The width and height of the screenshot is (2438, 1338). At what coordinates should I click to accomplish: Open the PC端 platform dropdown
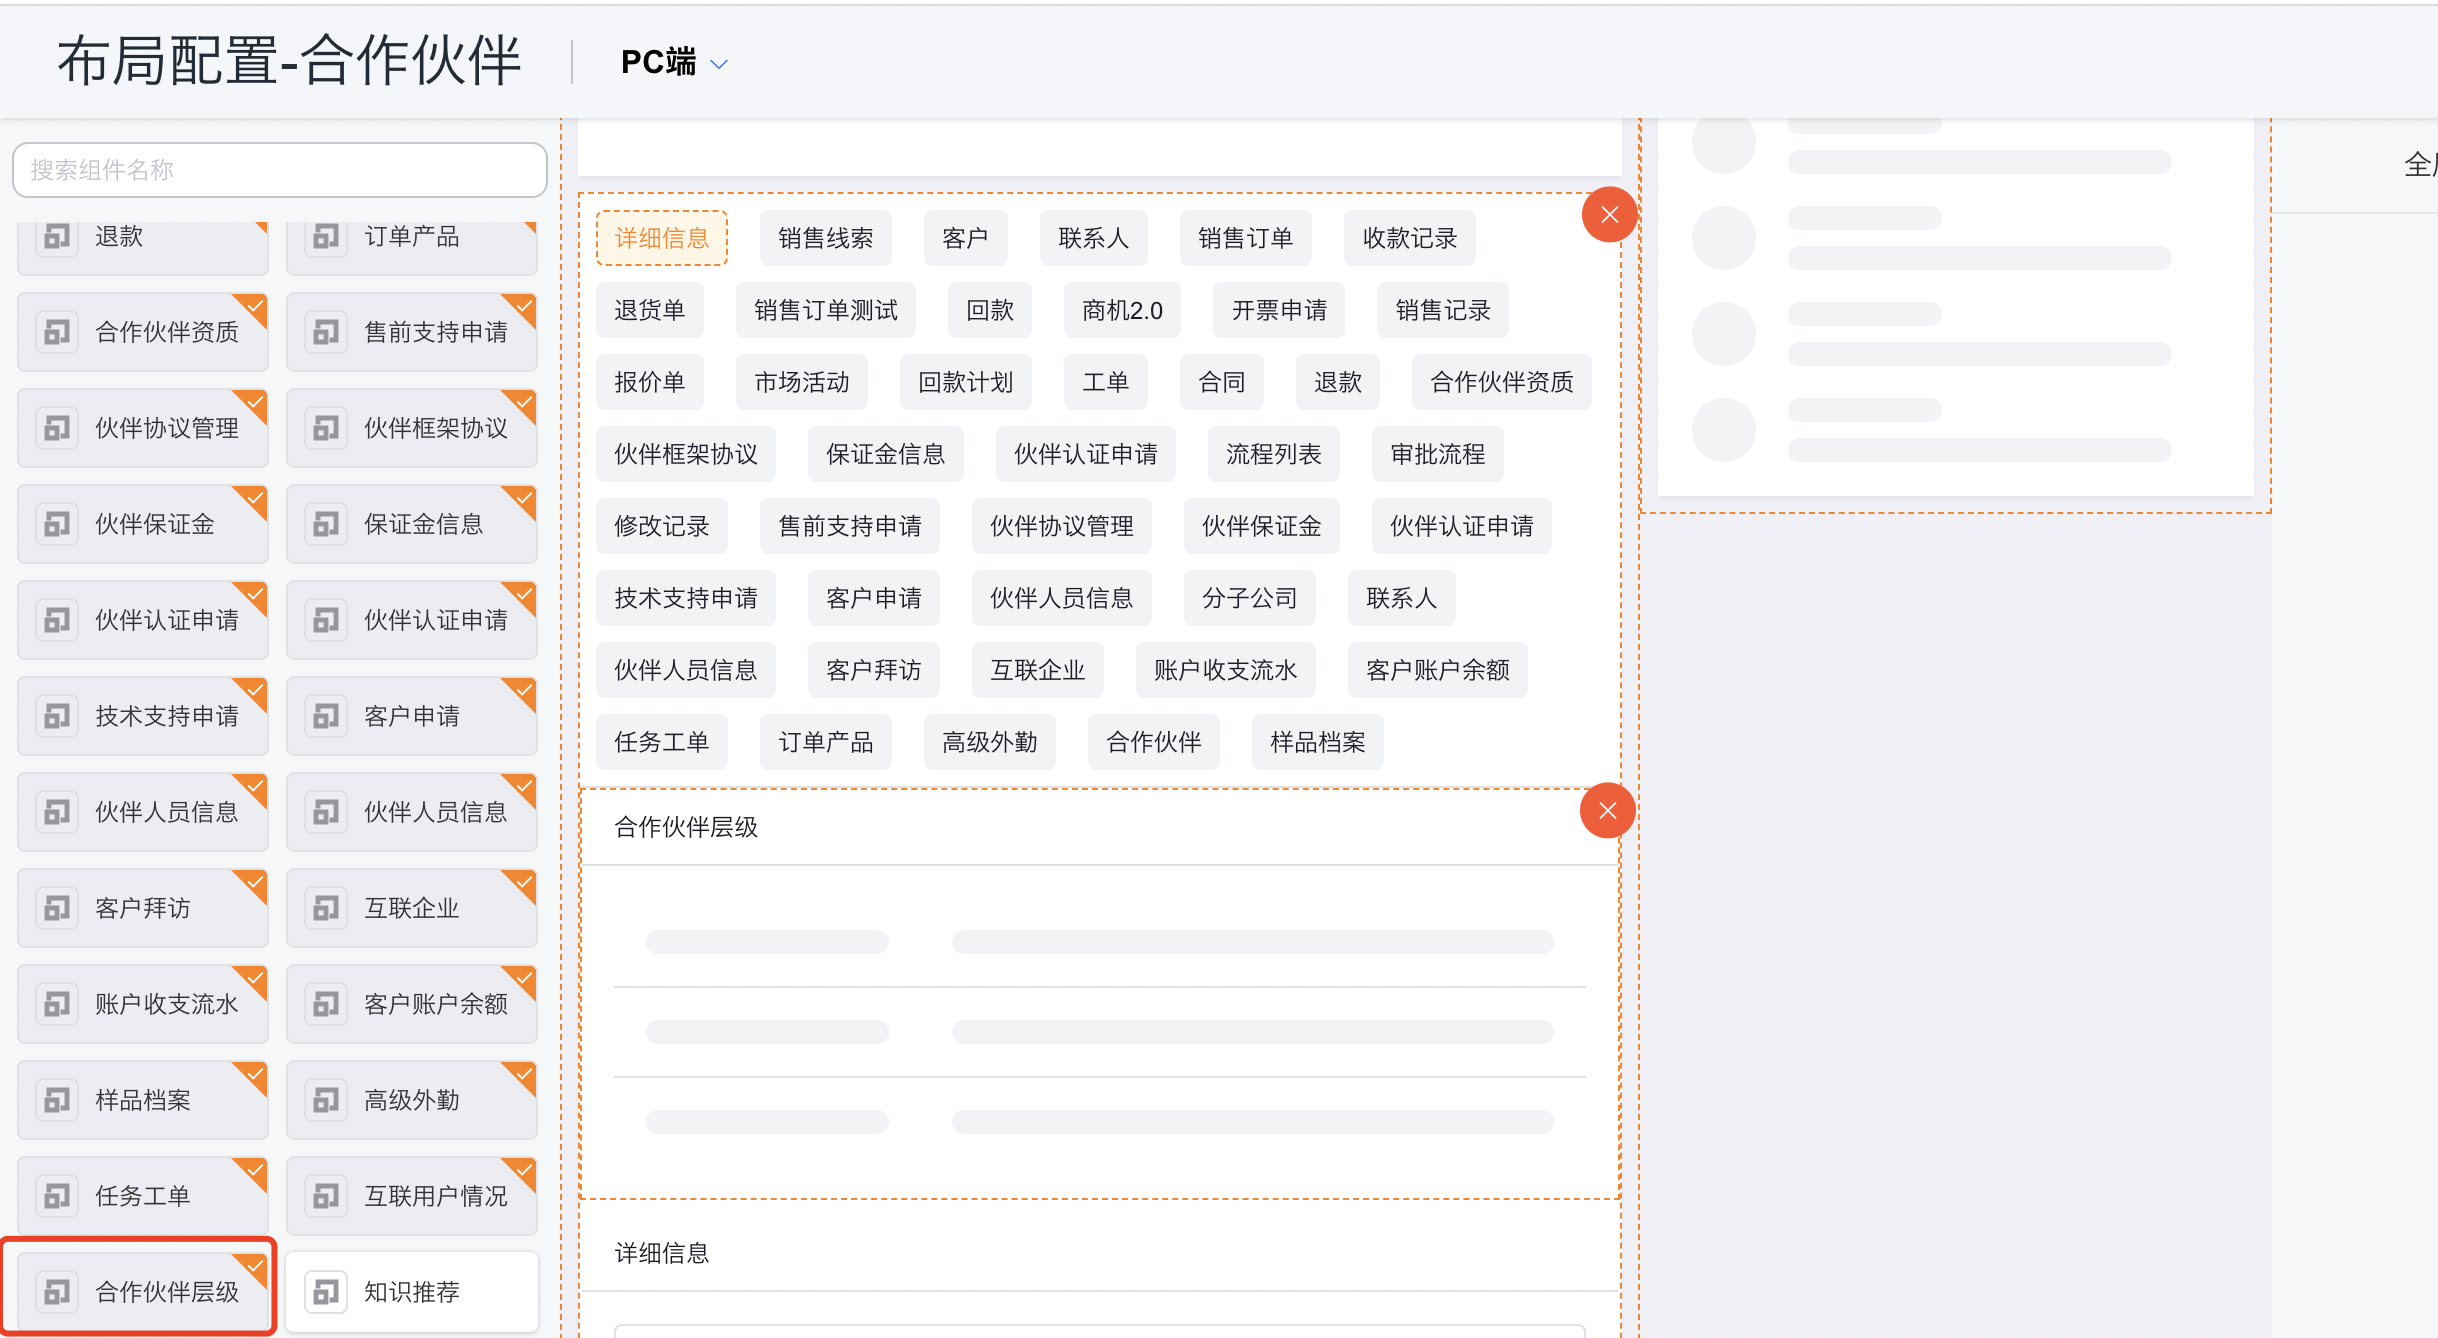[x=674, y=62]
